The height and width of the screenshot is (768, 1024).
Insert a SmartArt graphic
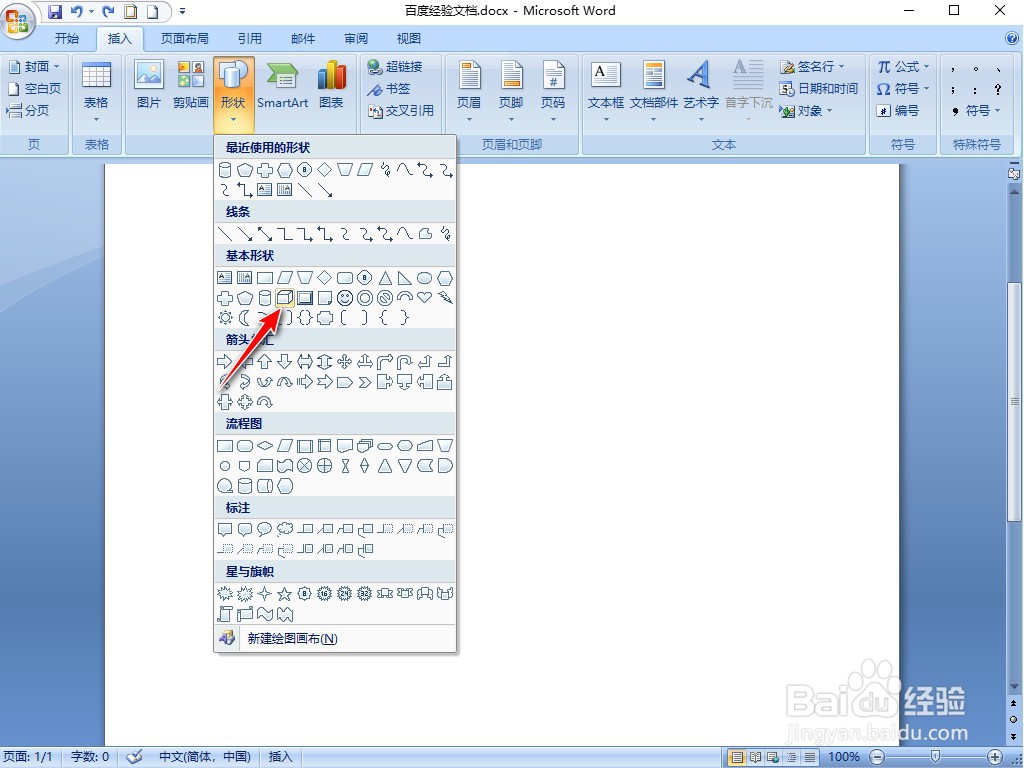pyautogui.click(x=282, y=85)
